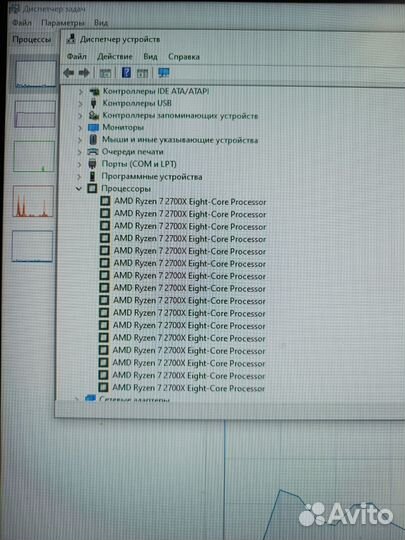405x540 pixels.
Task: Select Контроллеры запоминающих устройств label
Action: [x=180, y=116]
